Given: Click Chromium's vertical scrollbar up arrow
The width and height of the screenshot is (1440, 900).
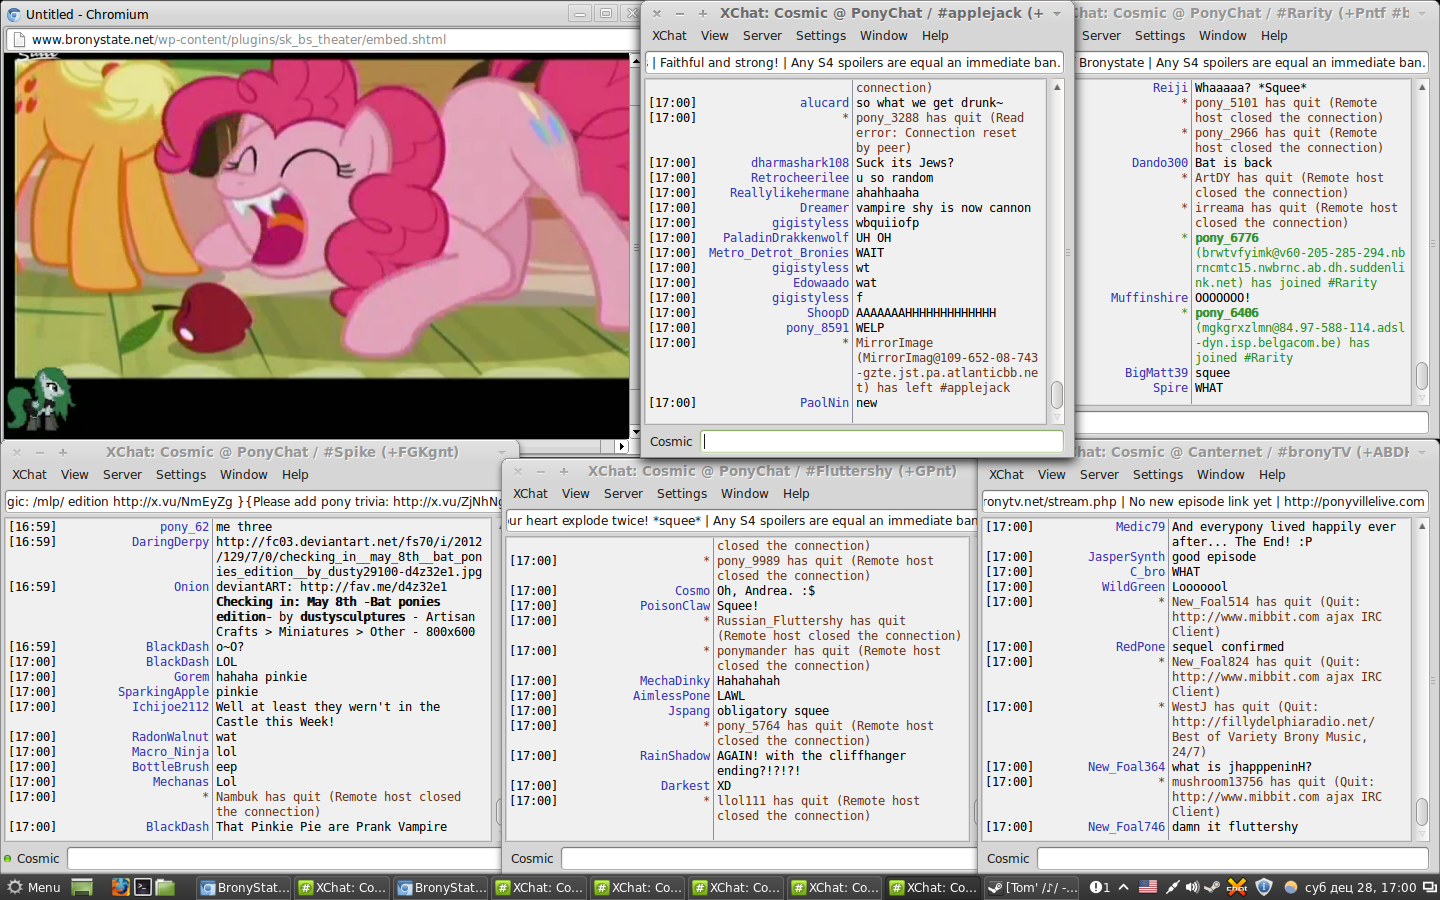Looking at the screenshot, I should (x=635, y=61).
